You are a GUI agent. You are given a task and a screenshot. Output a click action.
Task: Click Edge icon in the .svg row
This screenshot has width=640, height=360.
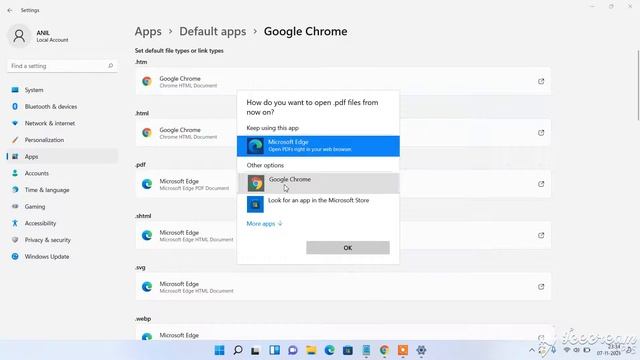click(147, 287)
